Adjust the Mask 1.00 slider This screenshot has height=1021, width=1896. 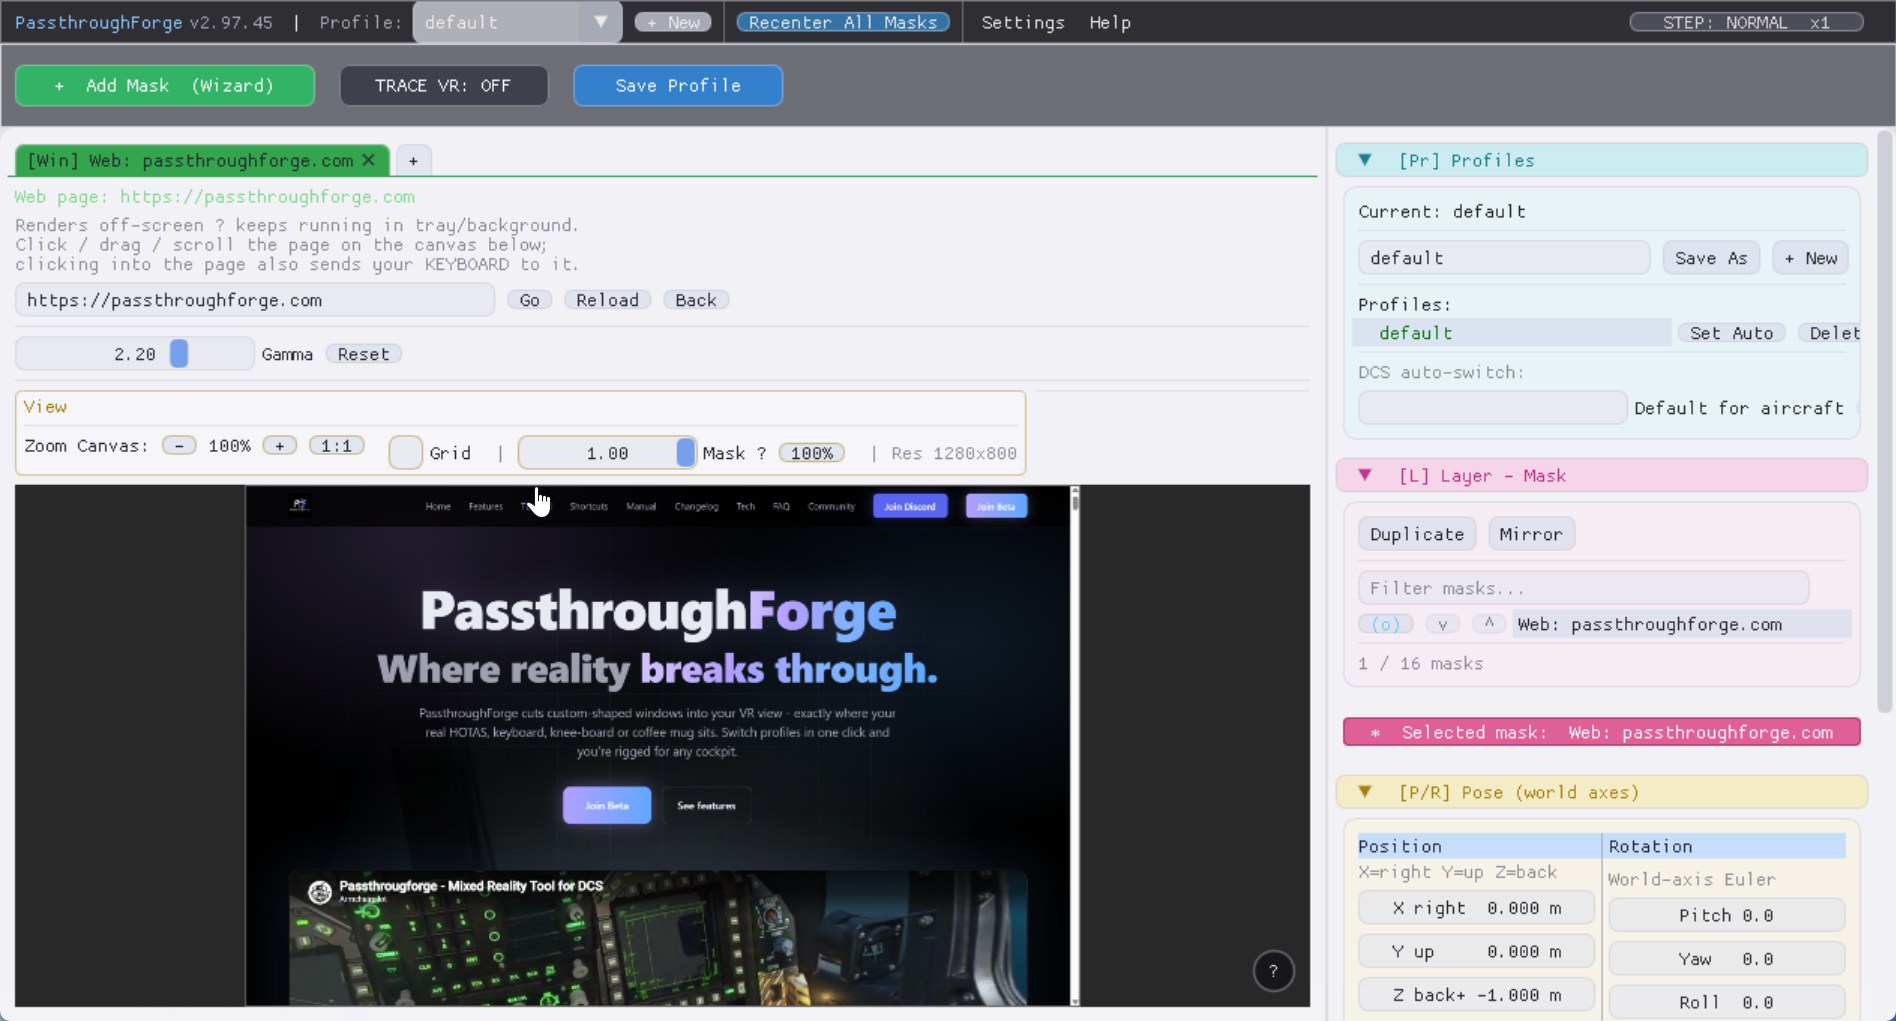(607, 453)
